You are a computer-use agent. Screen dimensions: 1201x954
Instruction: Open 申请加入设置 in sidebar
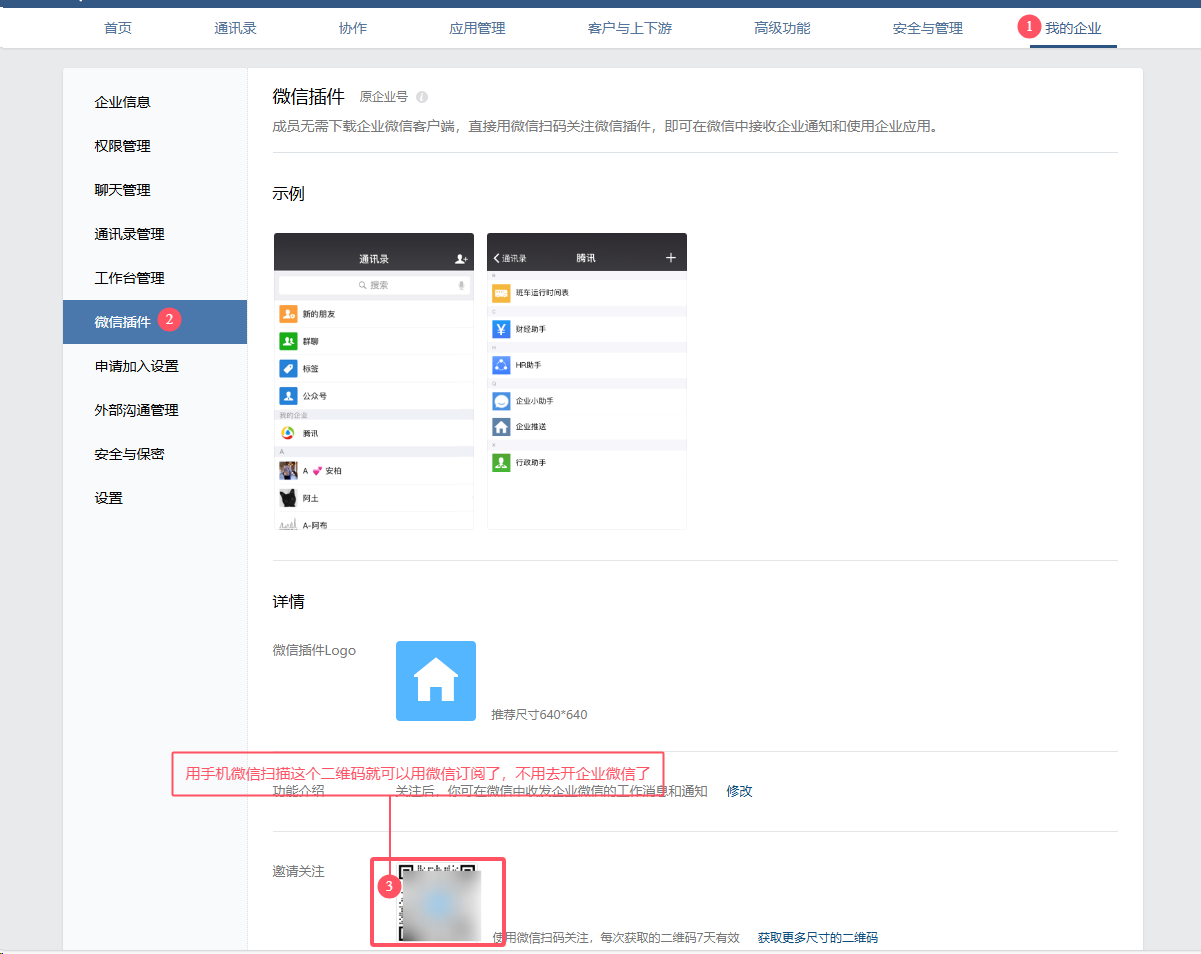point(155,366)
